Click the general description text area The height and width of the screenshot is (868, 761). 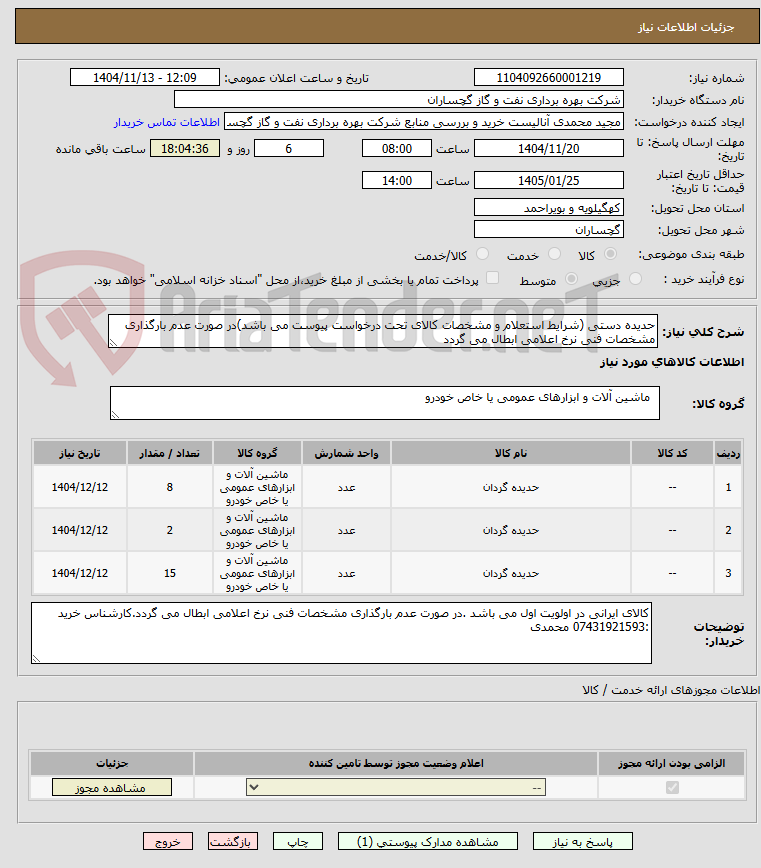[383, 332]
